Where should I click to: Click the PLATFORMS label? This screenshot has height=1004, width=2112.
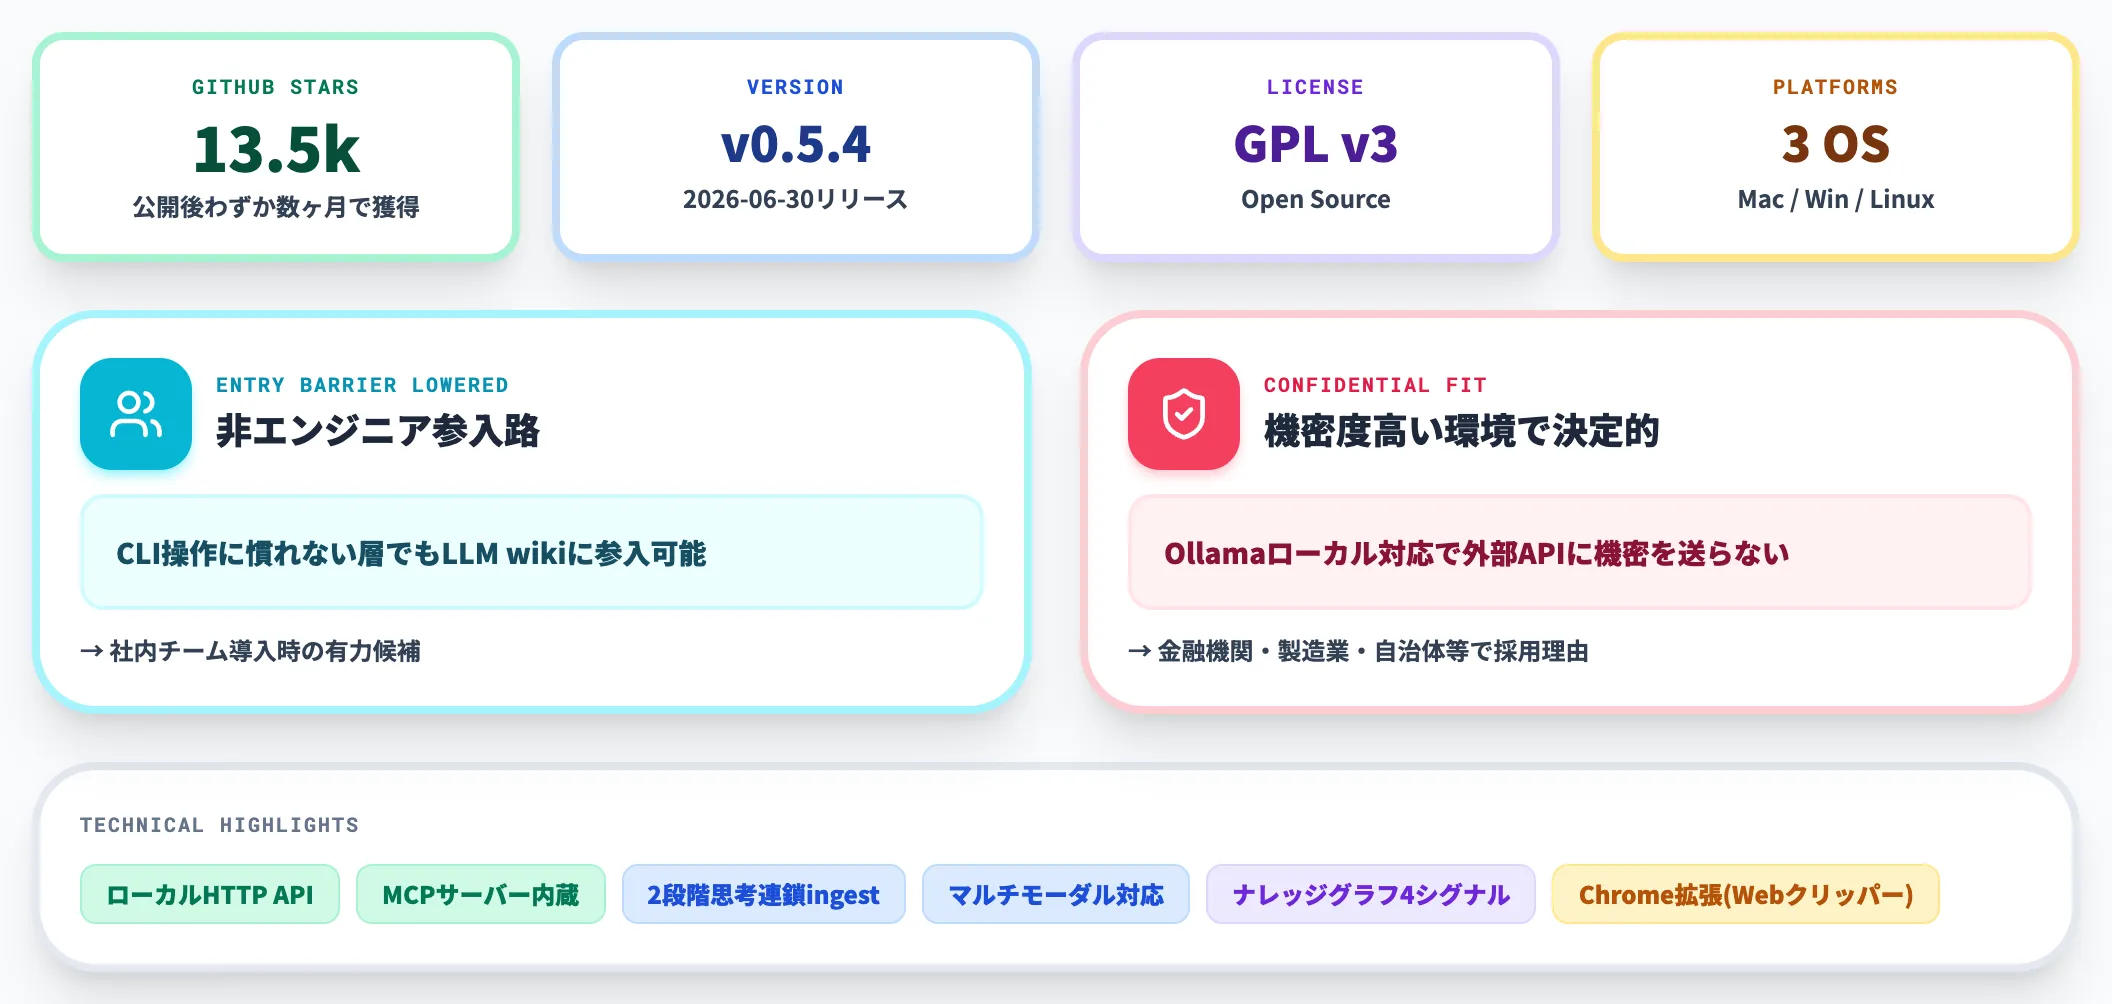pyautogui.click(x=1836, y=87)
